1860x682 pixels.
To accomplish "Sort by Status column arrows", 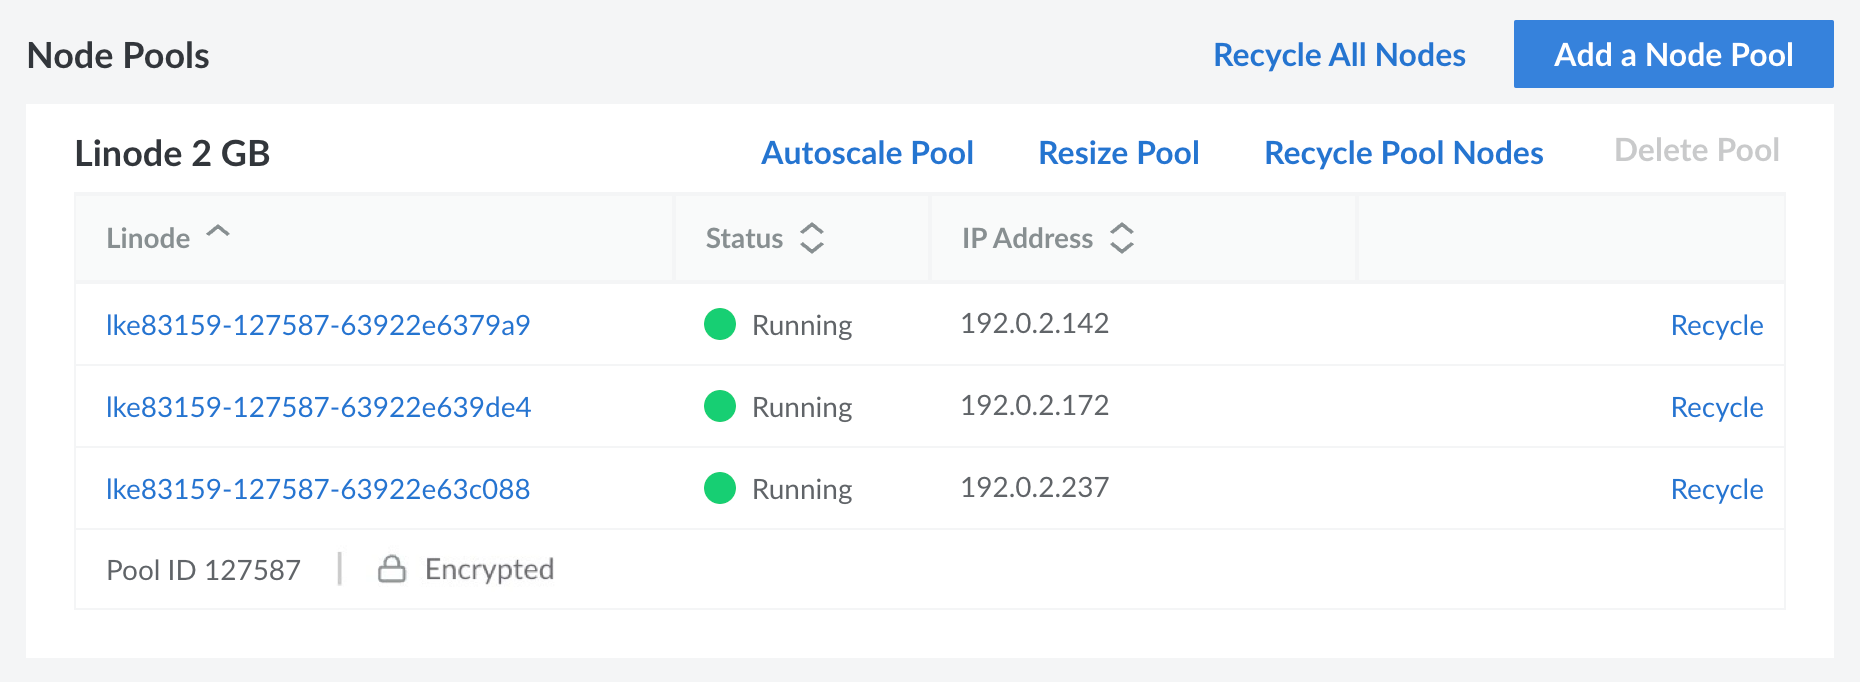I will pyautogui.click(x=812, y=238).
